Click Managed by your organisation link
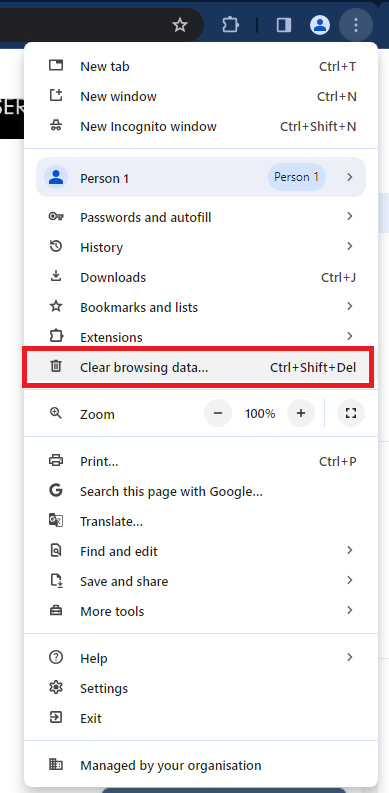The image size is (389, 793). (x=201, y=765)
